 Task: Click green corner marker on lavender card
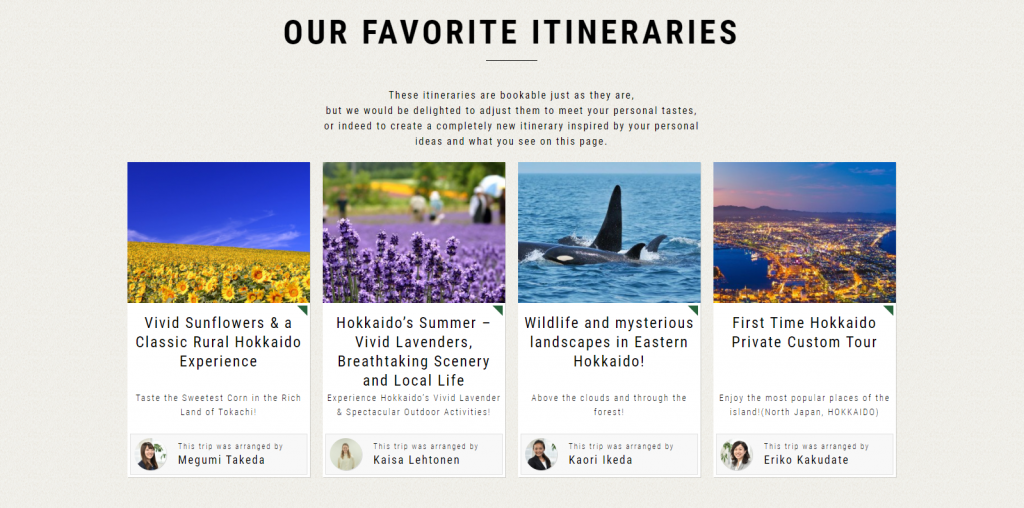click(x=499, y=309)
